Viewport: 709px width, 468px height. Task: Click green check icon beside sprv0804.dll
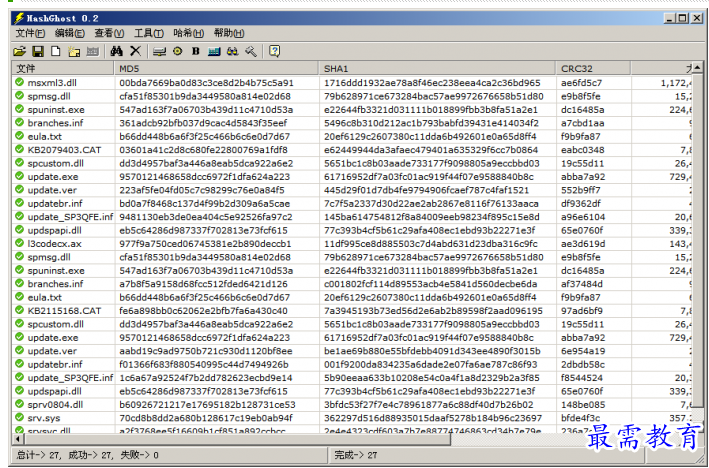19,404
